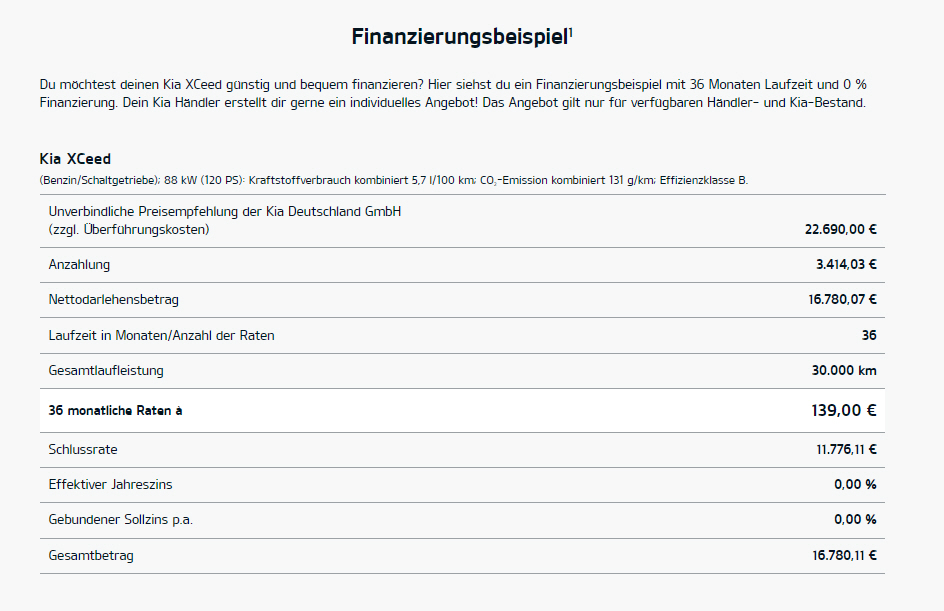Click the Laufzeit in Monaten row

click(462, 335)
